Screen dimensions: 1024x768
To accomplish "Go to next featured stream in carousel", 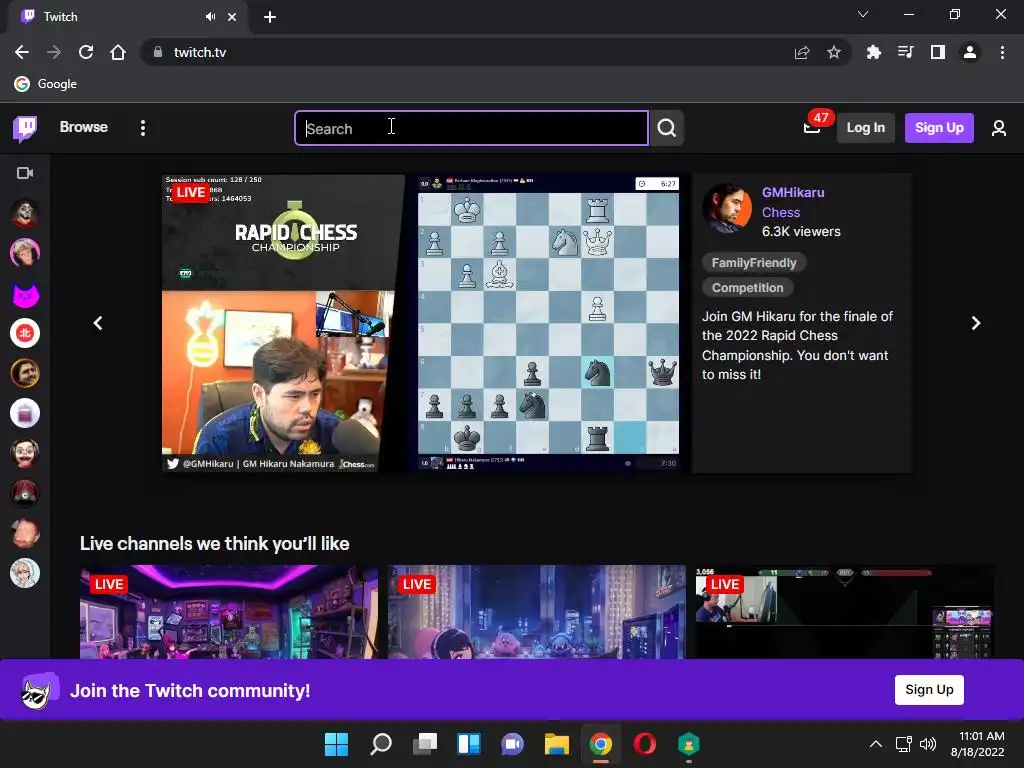I will click(x=976, y=323).
